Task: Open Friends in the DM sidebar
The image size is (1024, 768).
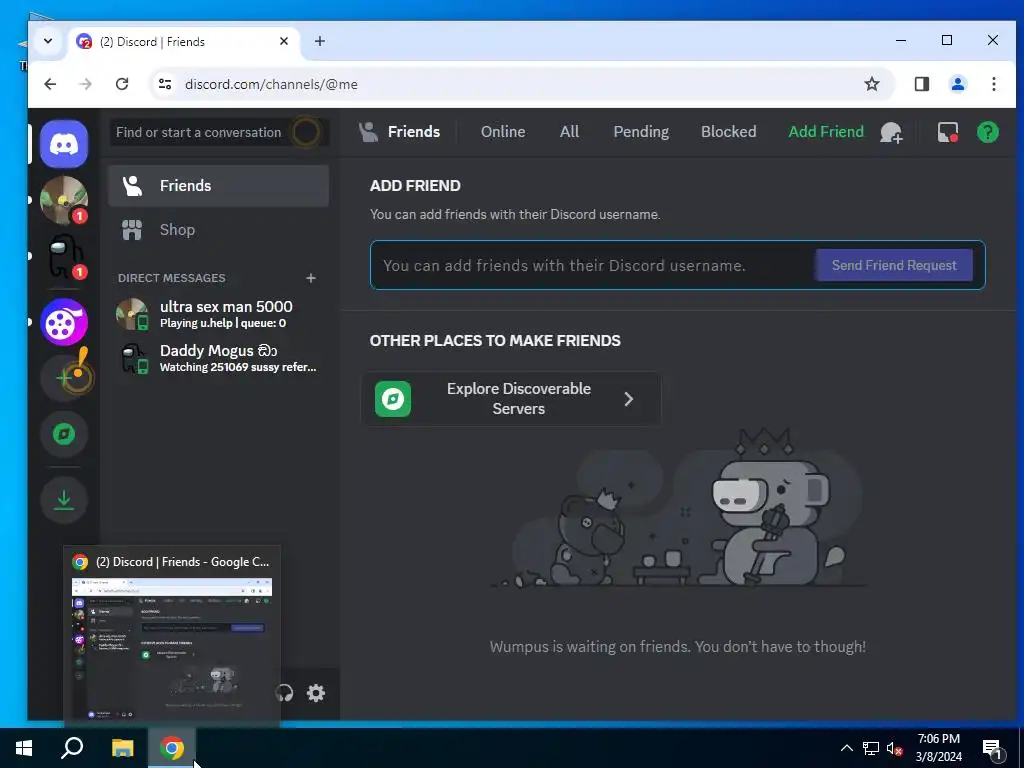Action: click(x=219, y=185)
